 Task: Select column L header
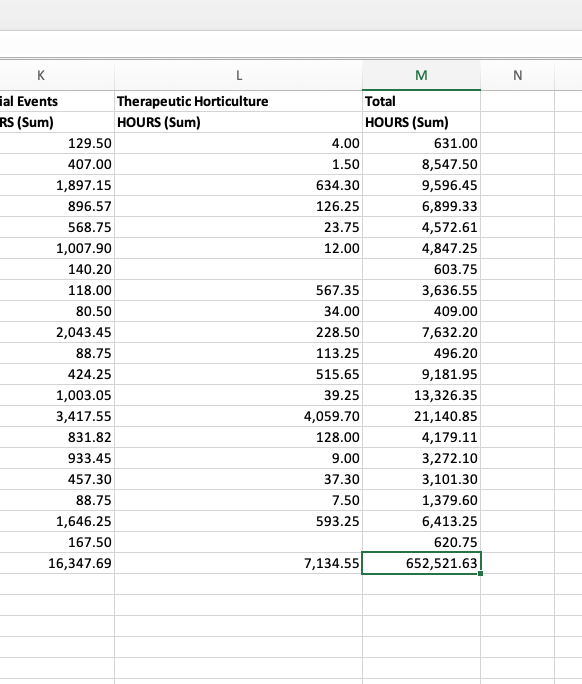coord(239,75)
